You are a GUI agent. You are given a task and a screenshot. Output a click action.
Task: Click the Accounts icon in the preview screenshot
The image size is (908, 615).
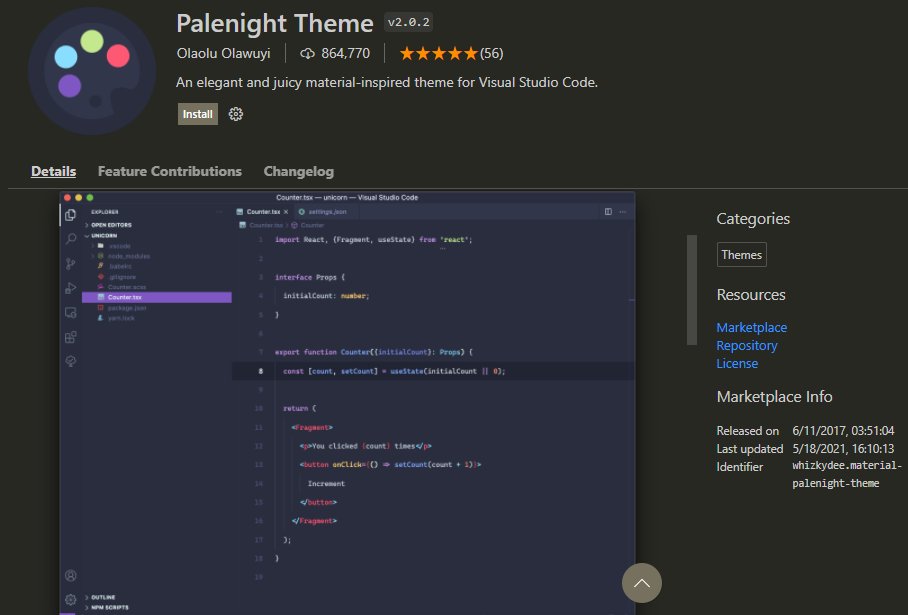coord(71,576)
